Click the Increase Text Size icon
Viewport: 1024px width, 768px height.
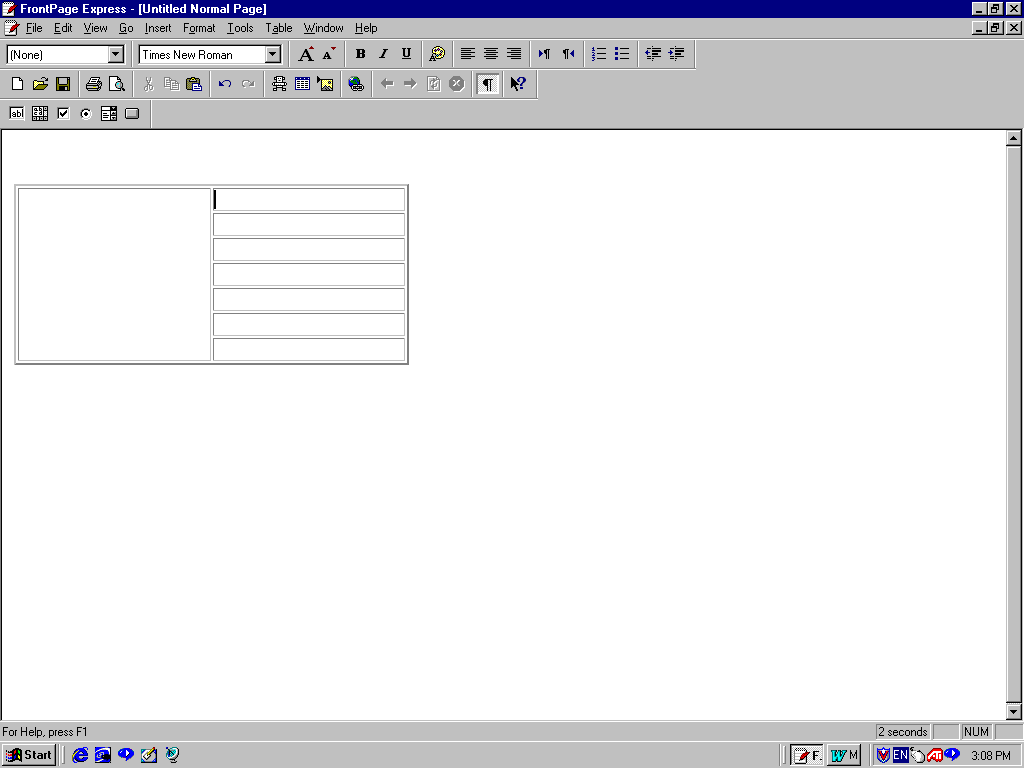coord(307,54)
